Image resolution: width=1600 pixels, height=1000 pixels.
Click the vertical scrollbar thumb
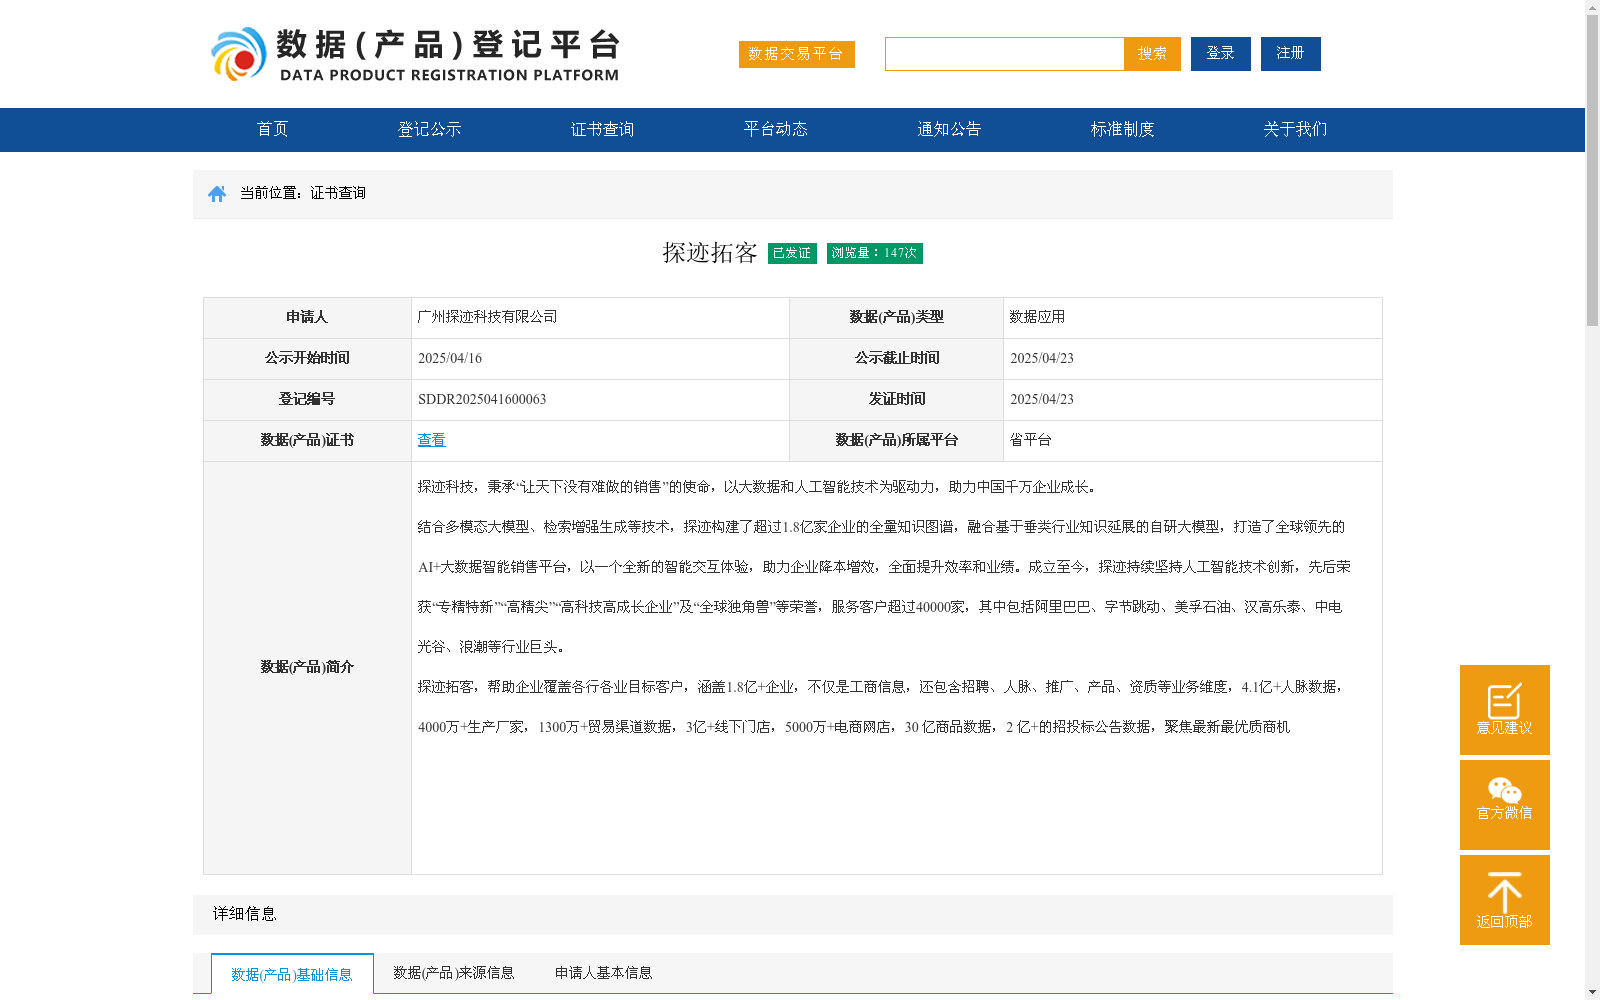tap(1592, 170)
